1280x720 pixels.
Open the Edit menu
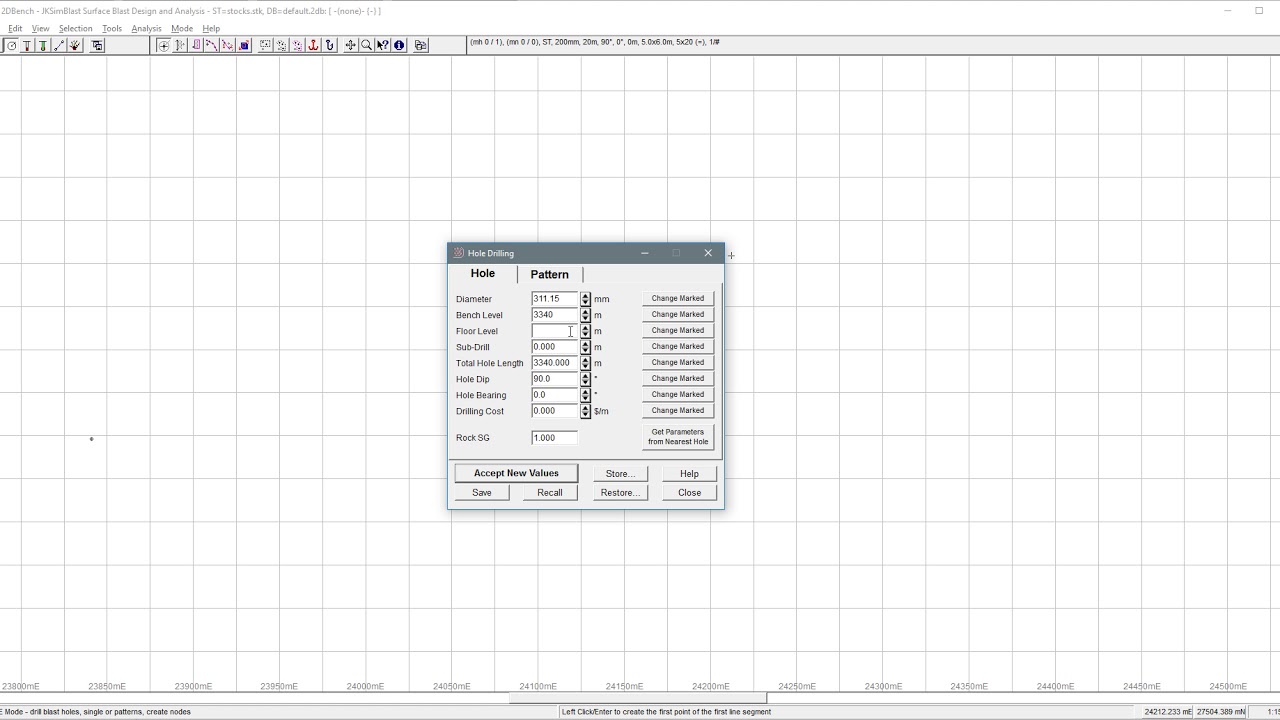click(x=15, y=28)
